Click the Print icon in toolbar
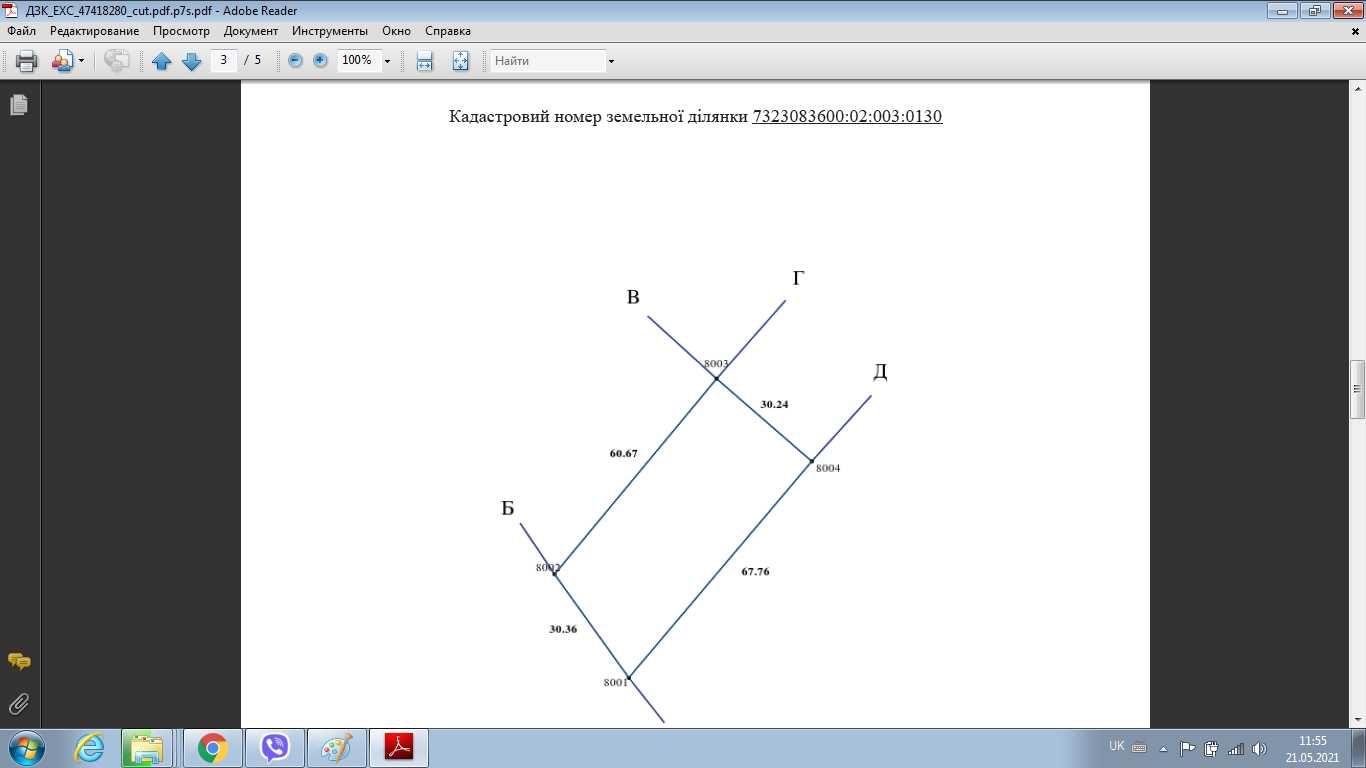 tap(27, 61)
